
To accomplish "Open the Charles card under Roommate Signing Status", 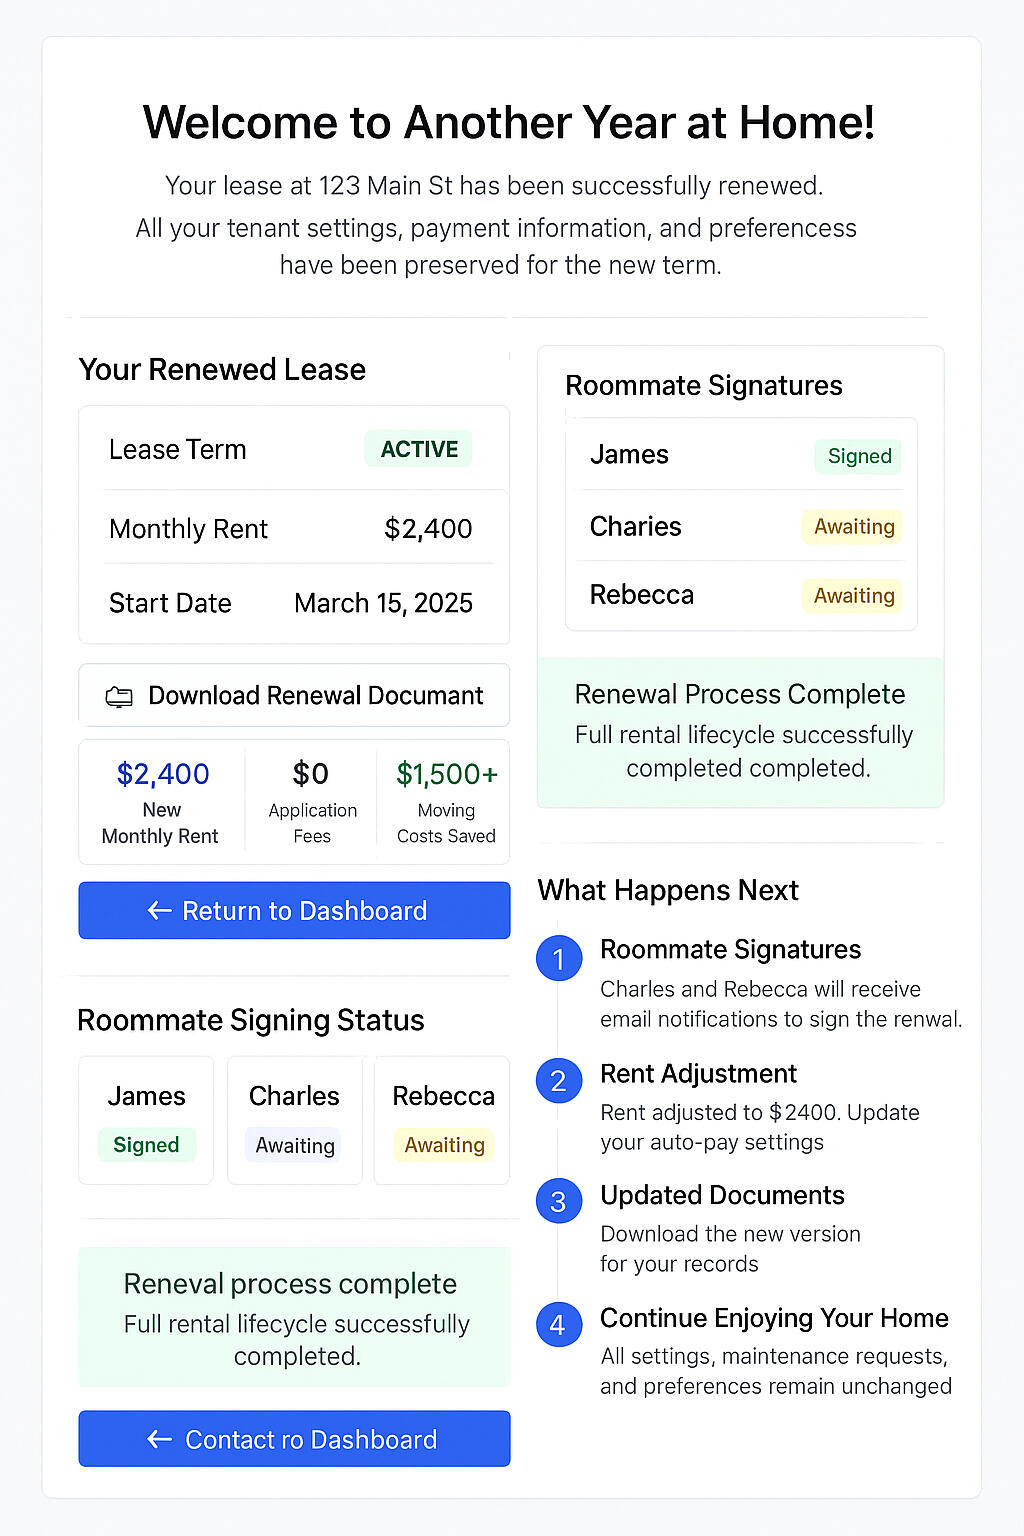I will [294, 1120].
